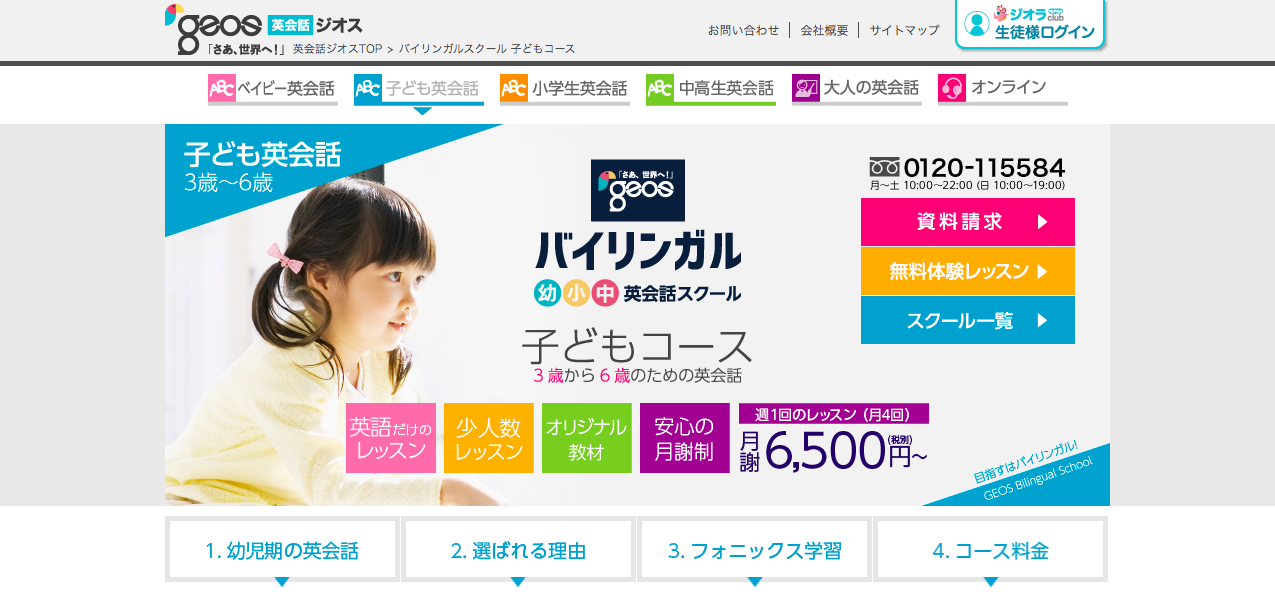
Task: Jump to 2. 選ばれる理由 section
Action: coord(518,550)
